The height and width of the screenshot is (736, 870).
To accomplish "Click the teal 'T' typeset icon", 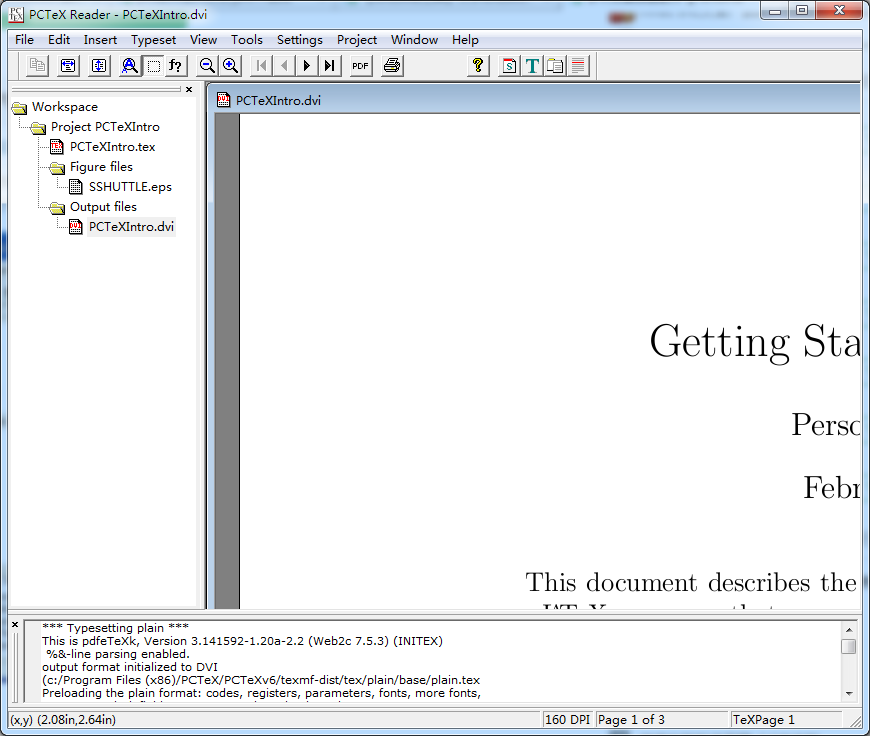I will click(x=532, y=65).
